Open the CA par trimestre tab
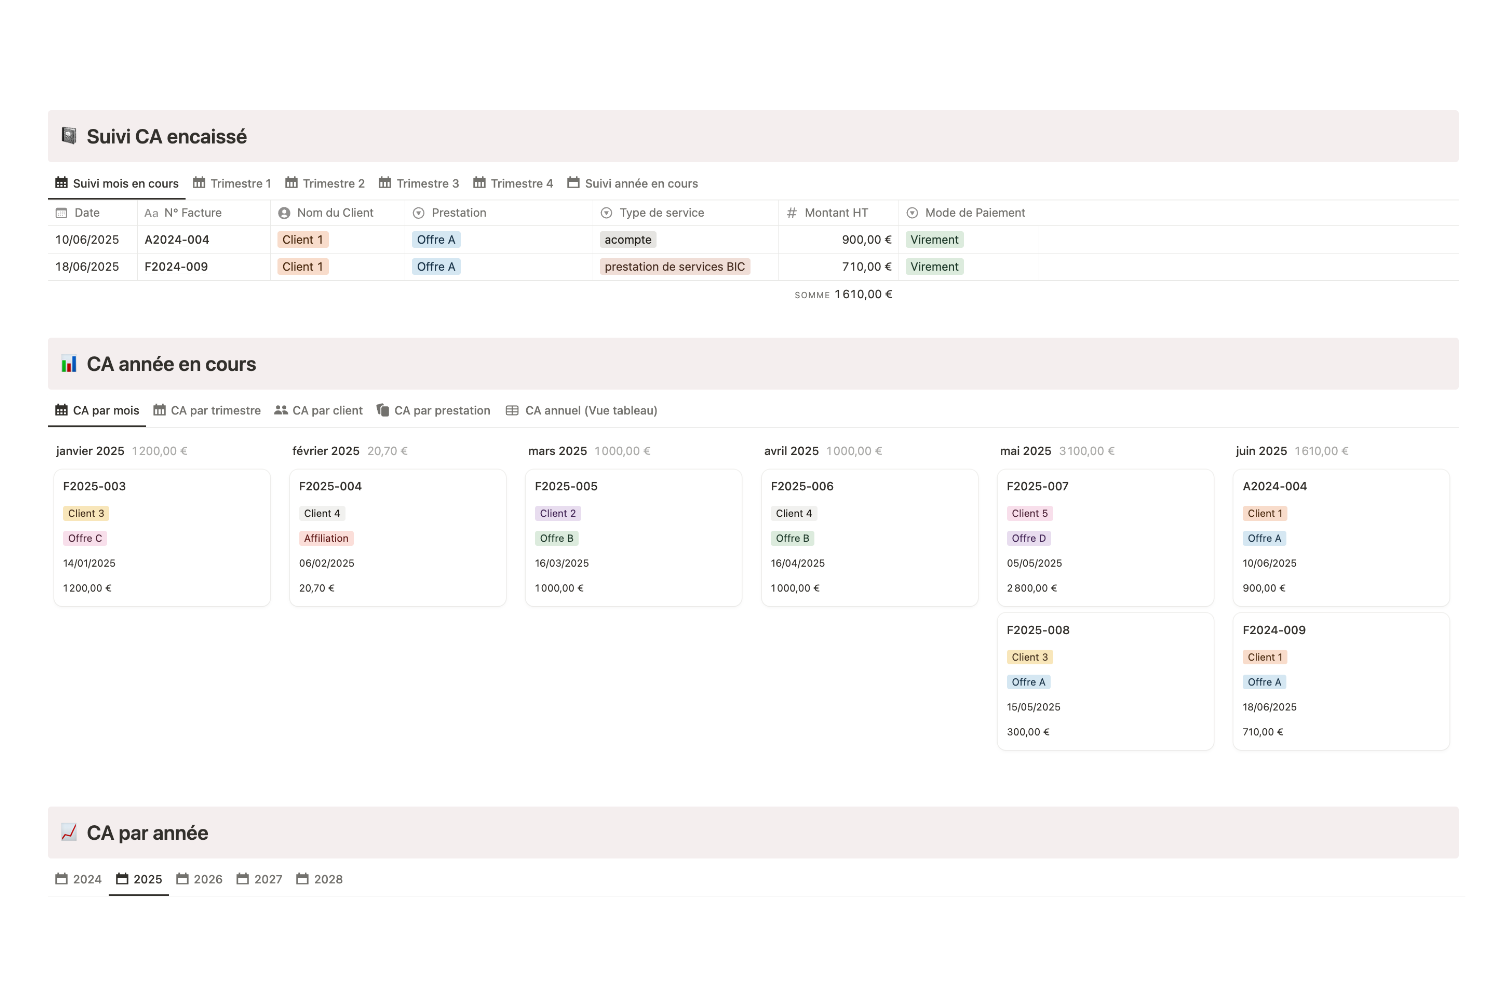This screenshot has width=1500, height=1000. 207,410
